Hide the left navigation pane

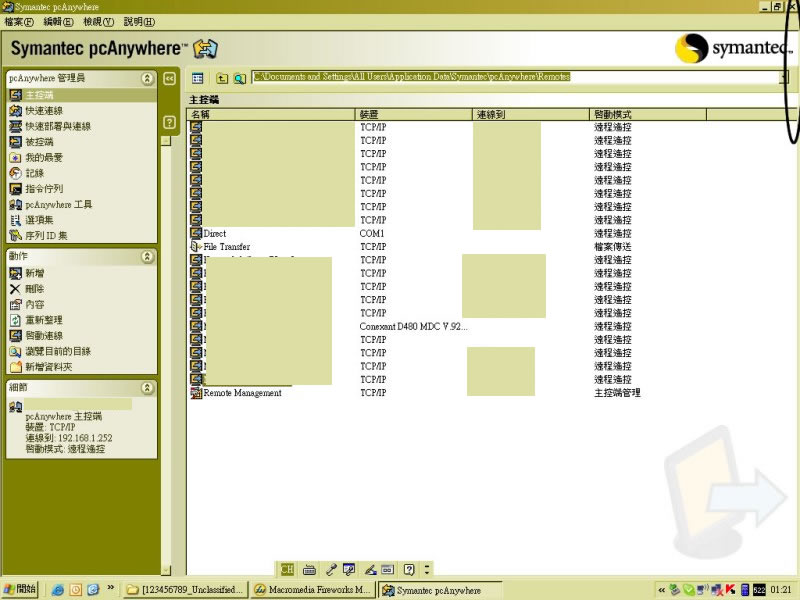pos(169,78)
